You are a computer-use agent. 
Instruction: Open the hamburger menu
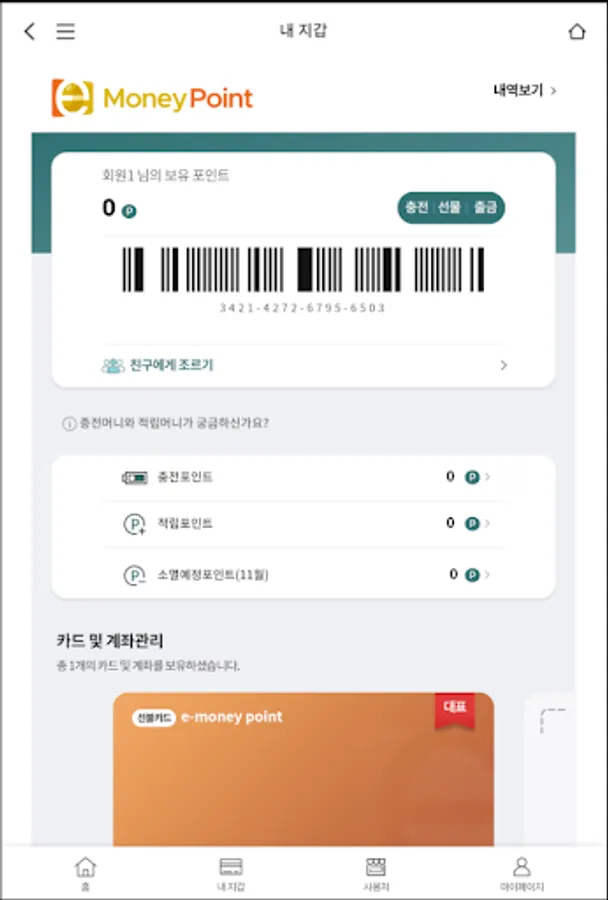[x=65, y=31]
